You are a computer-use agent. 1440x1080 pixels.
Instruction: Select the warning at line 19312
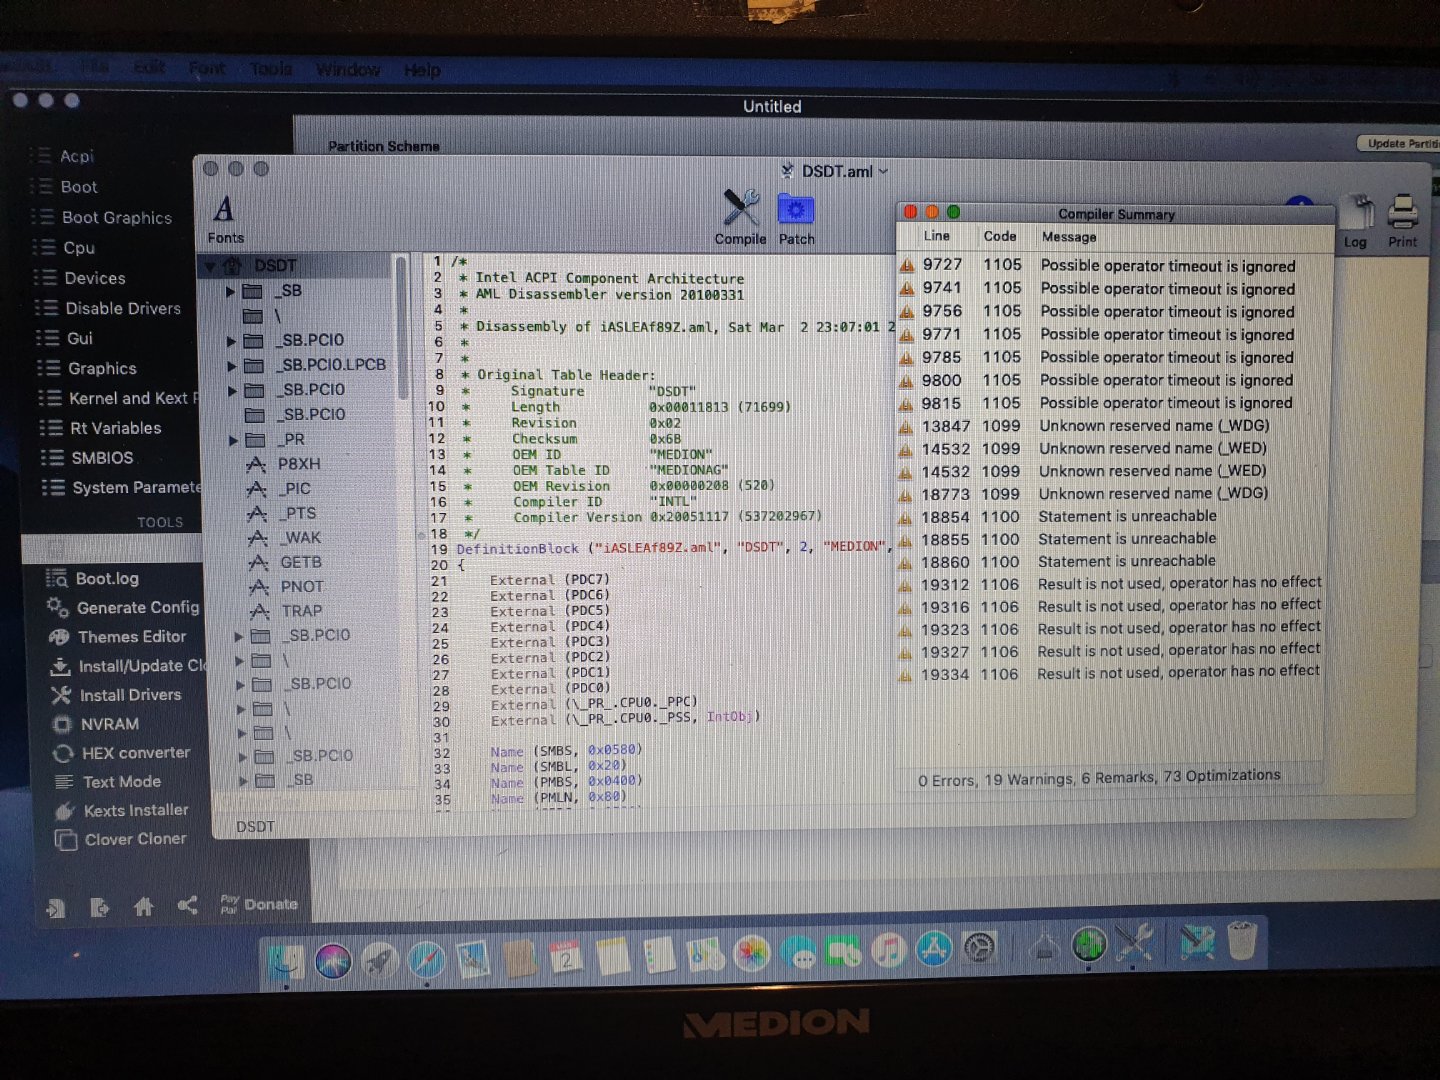click(1111, 584)
